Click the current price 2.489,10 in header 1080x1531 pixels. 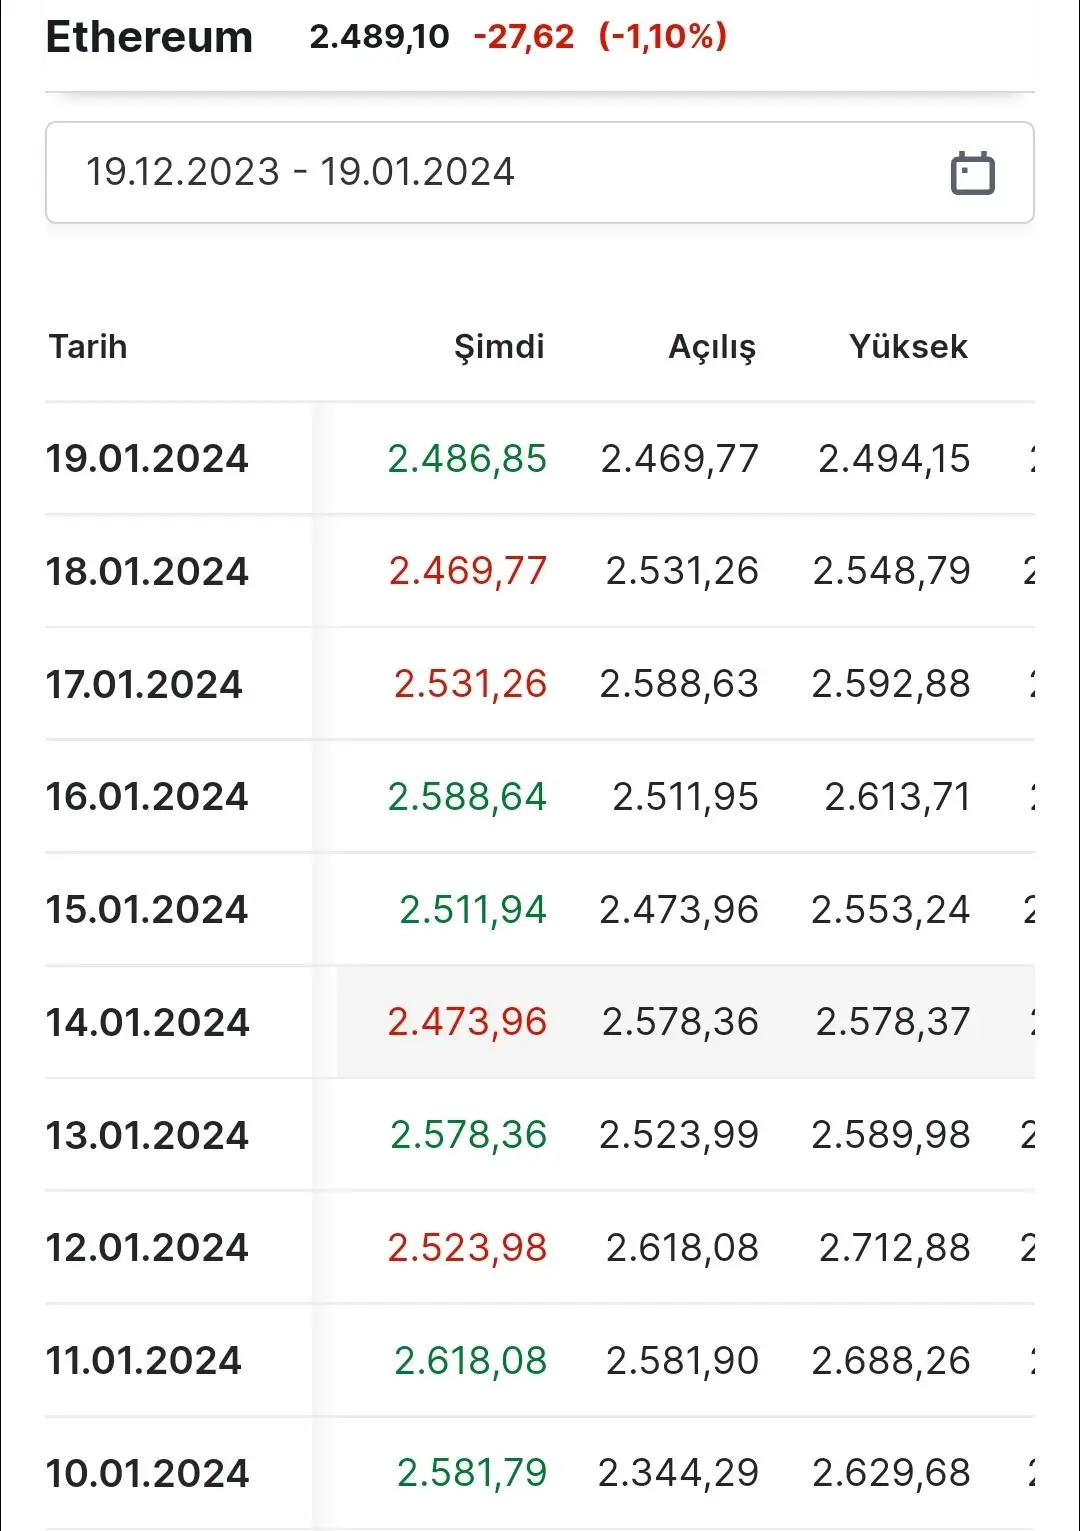[x=379, y=37]
